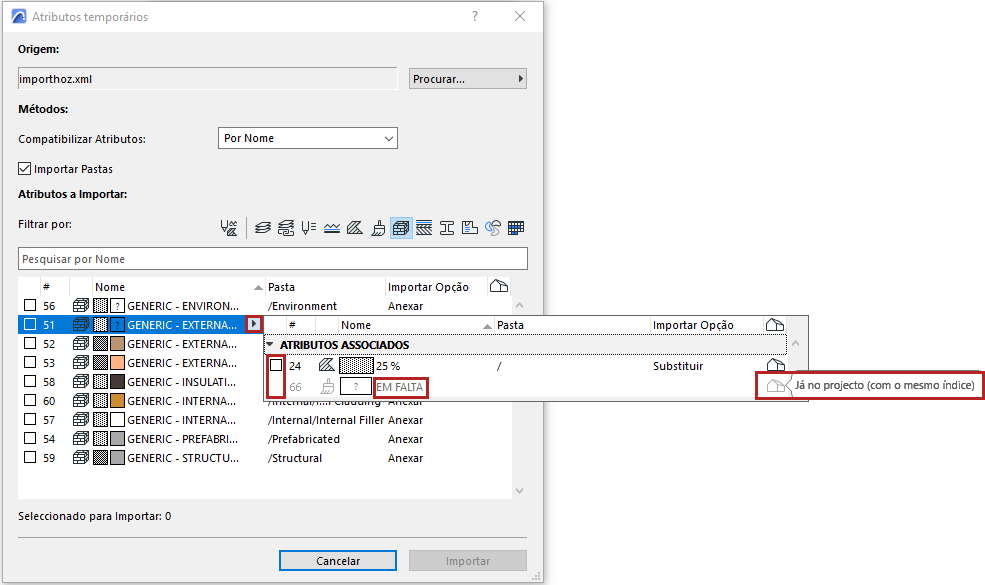
Task: Click the house icon on the Substituir row
Action: [x=776, y=365]
